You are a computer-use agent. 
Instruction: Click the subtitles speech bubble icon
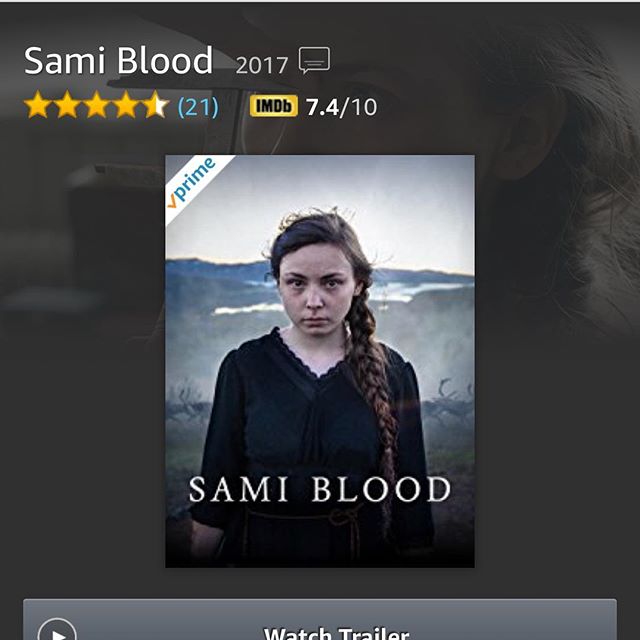click(x=314, y=60)
